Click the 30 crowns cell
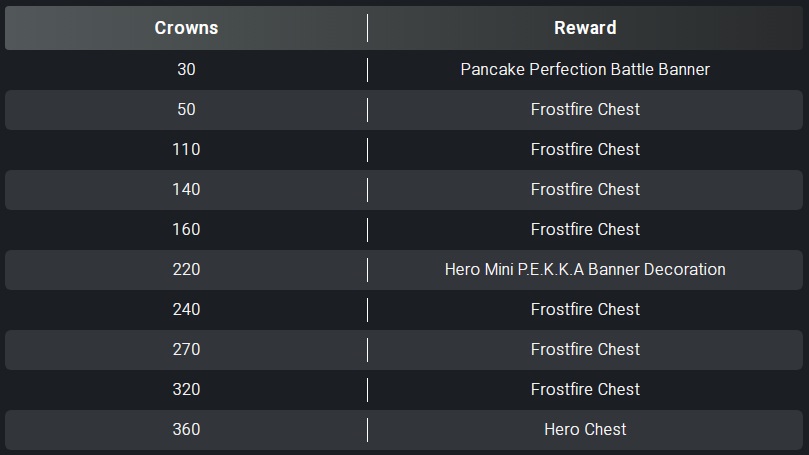This screenshot has height=455, width=809. point(186,70)
